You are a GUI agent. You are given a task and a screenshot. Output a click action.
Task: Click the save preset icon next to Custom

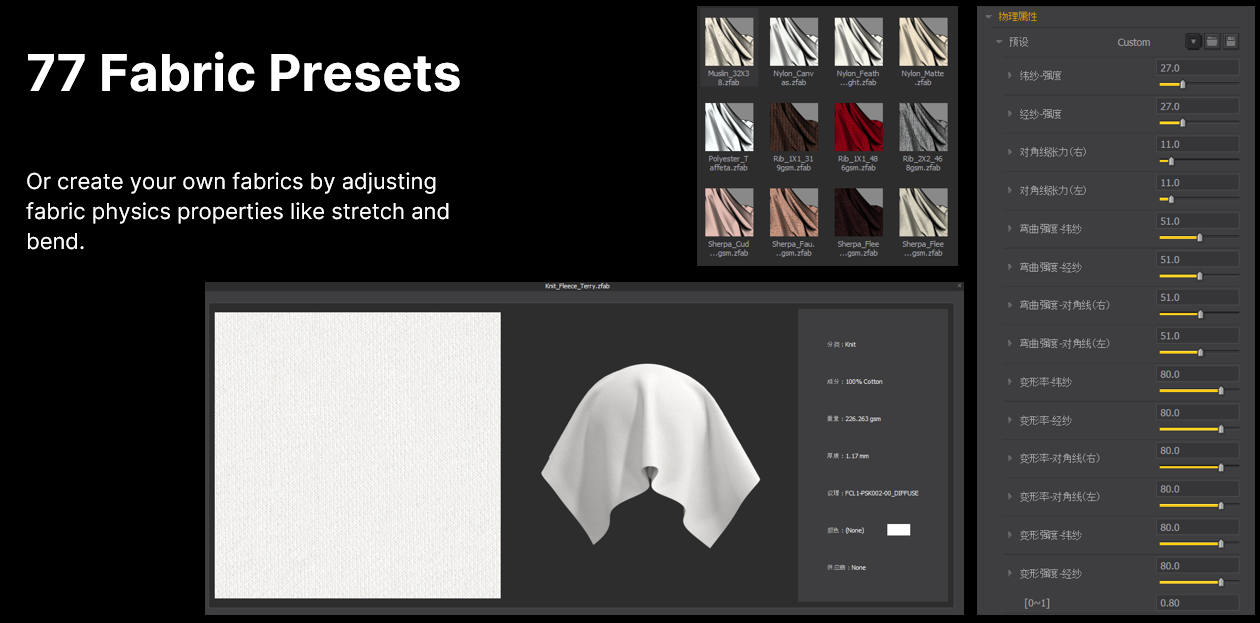1231,41
